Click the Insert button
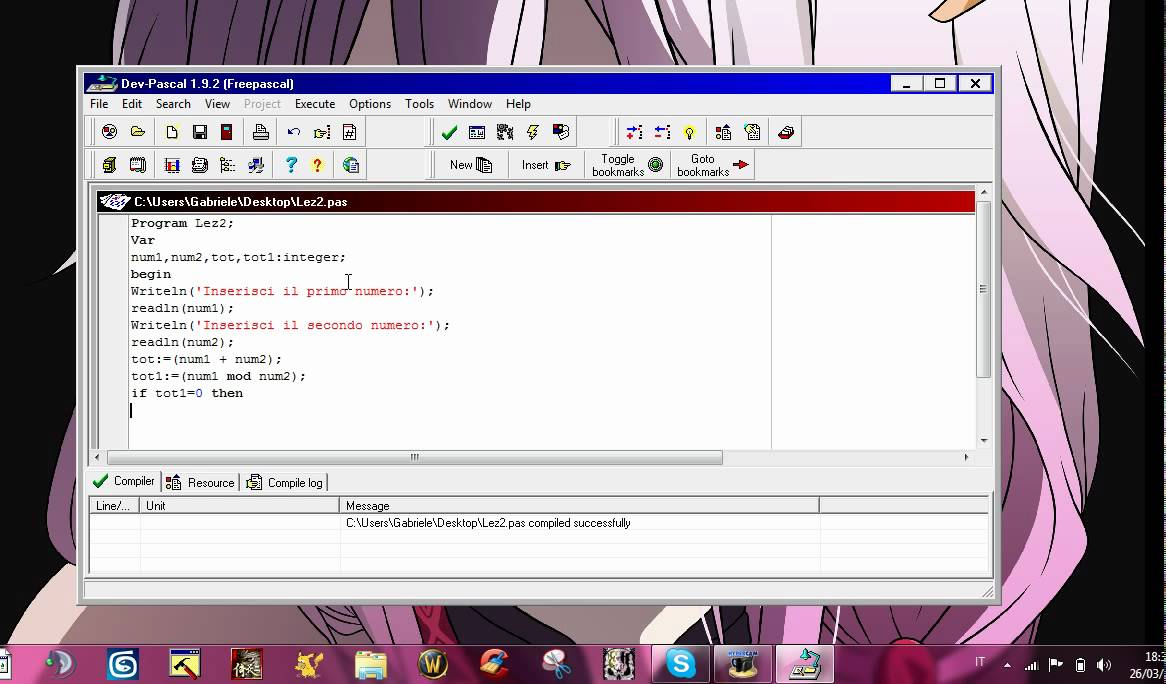Image resolution: width=1166 pixels, height=684 pixels. (x=546, y=165)
